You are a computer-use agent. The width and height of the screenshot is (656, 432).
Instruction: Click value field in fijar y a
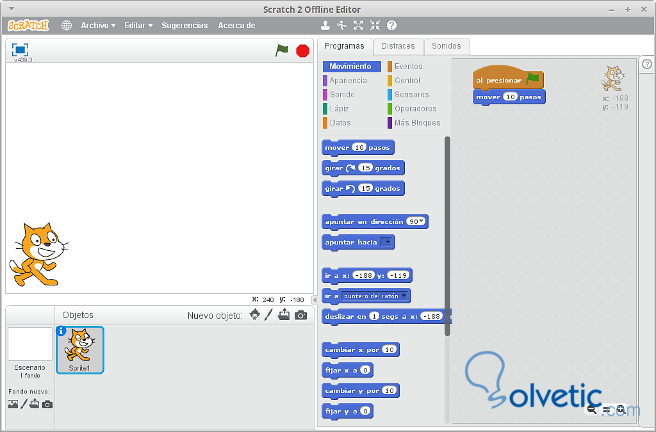(365, 411)
